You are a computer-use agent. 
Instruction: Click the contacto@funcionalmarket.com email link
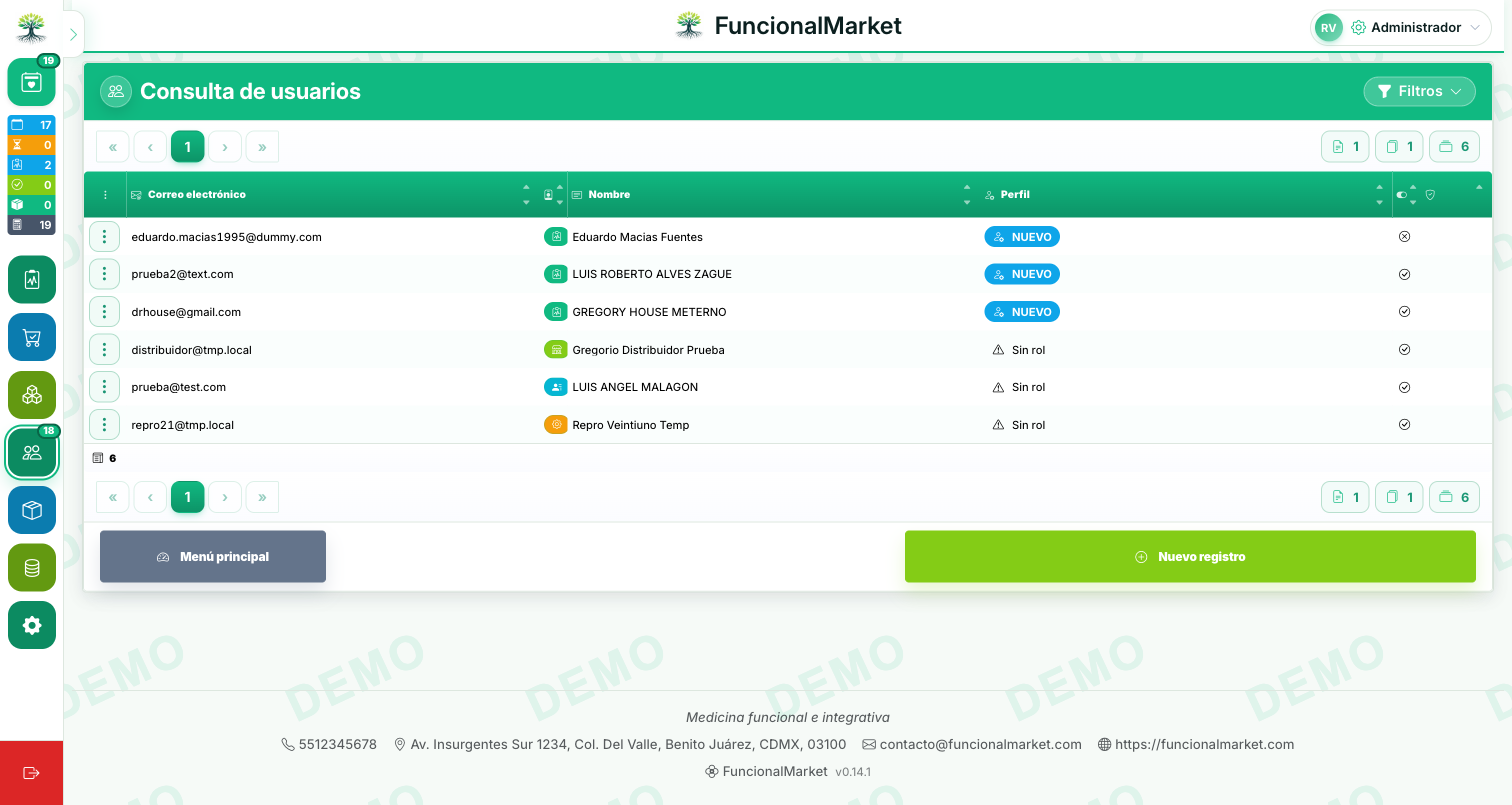tap(980, 744)
